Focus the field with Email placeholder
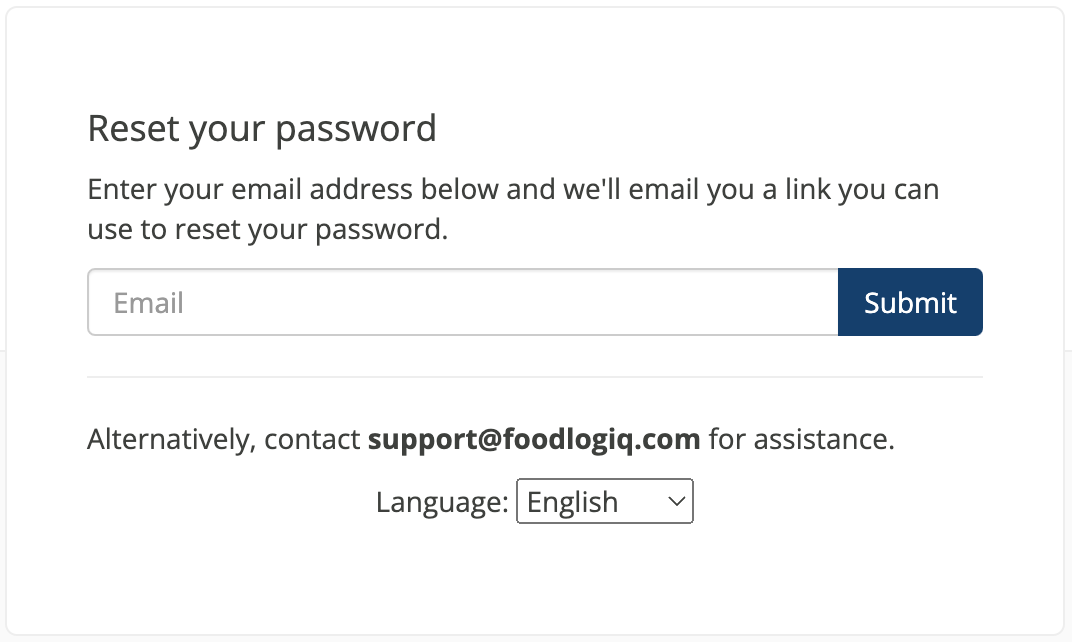Image resolution: width=1072 pixels, height=642 pixels. pyautogui.click(x=463, y=302)
